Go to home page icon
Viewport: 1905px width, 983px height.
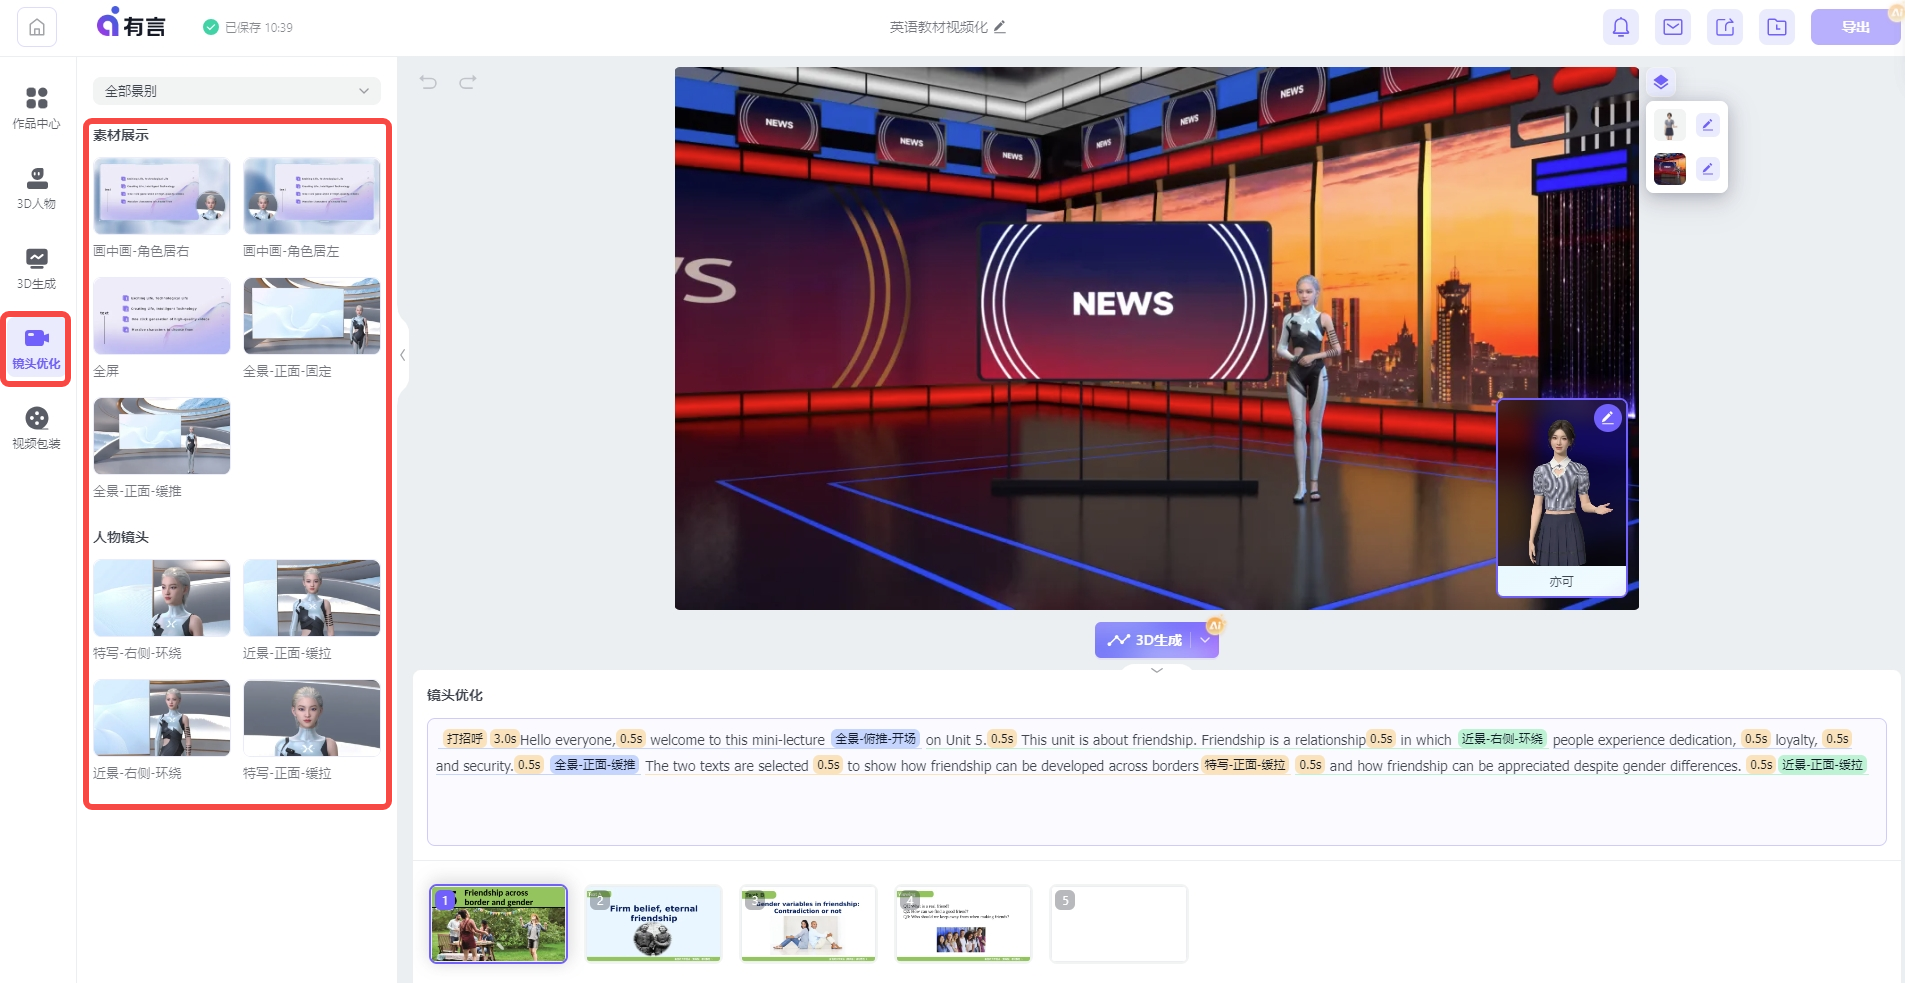click(37, 27)
